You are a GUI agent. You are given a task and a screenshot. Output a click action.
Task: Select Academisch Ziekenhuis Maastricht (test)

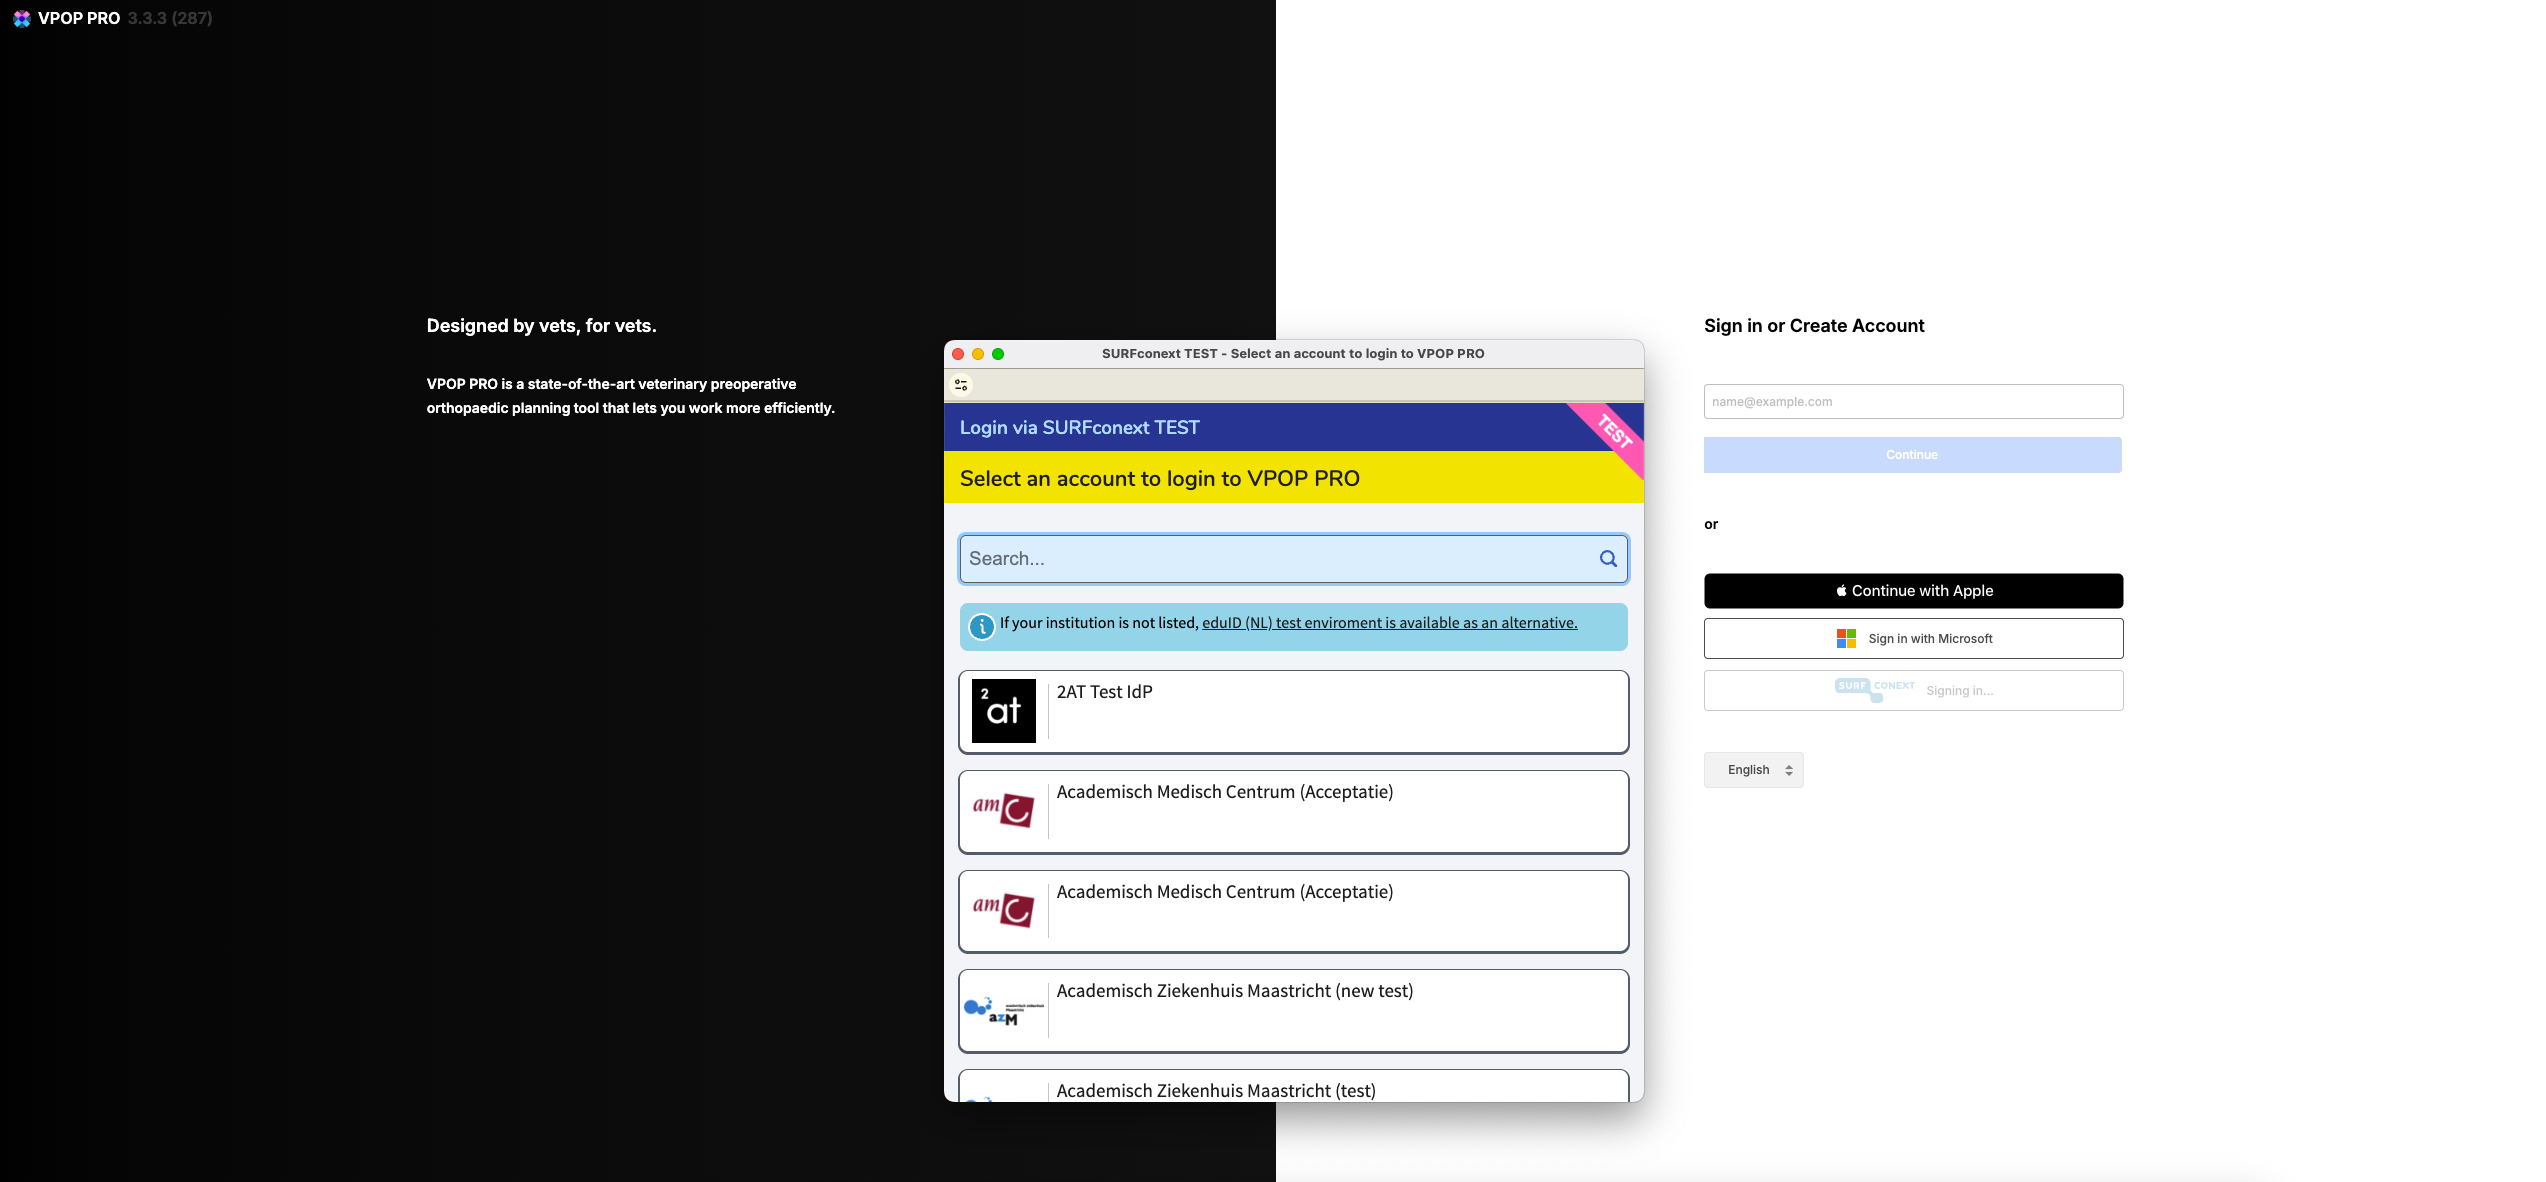pos(1293,1086)
